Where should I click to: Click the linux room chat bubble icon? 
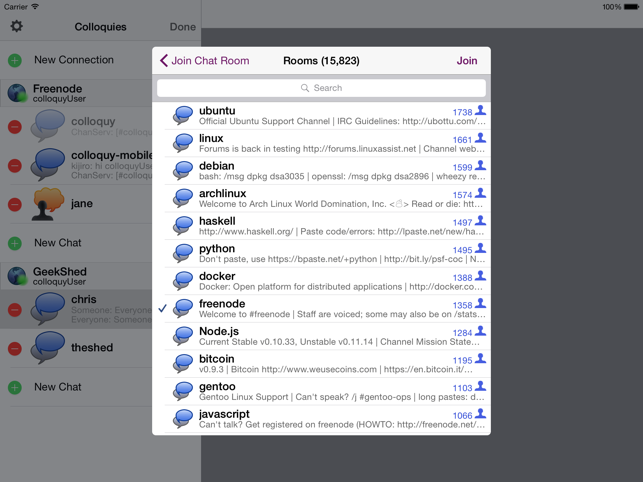(183, 143)
